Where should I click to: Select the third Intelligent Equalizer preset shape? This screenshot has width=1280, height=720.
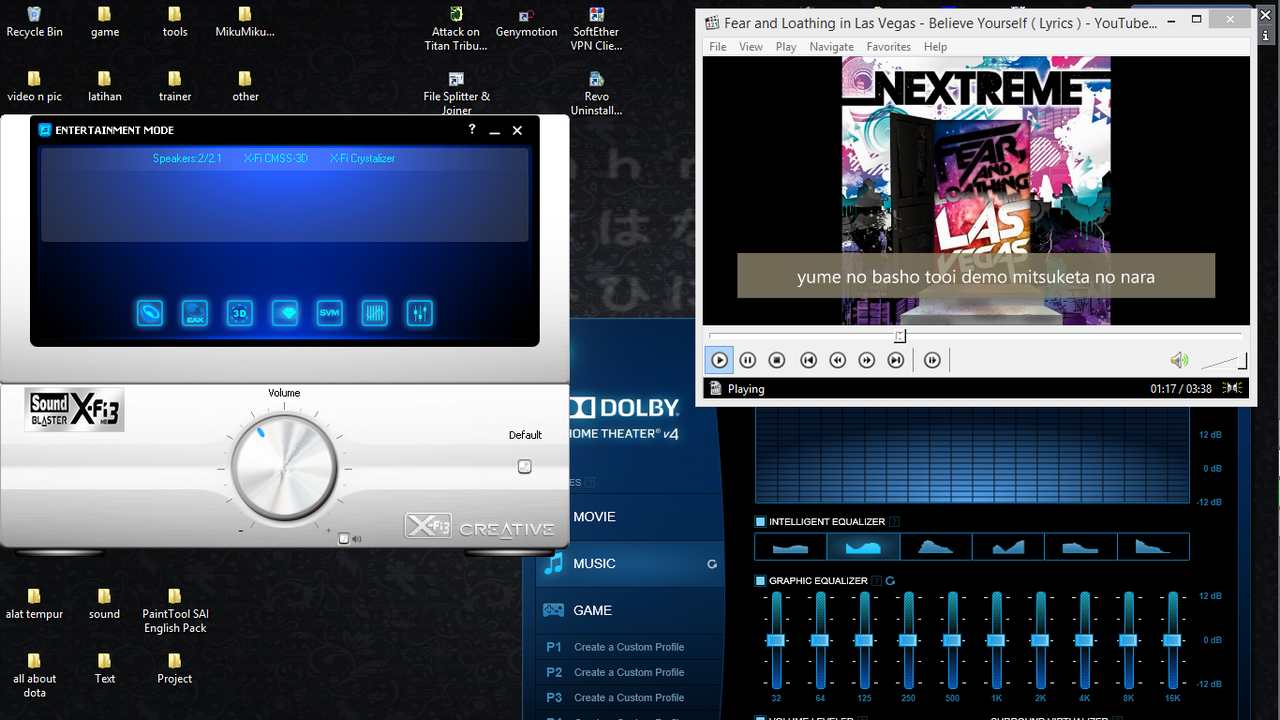(936, 546)
